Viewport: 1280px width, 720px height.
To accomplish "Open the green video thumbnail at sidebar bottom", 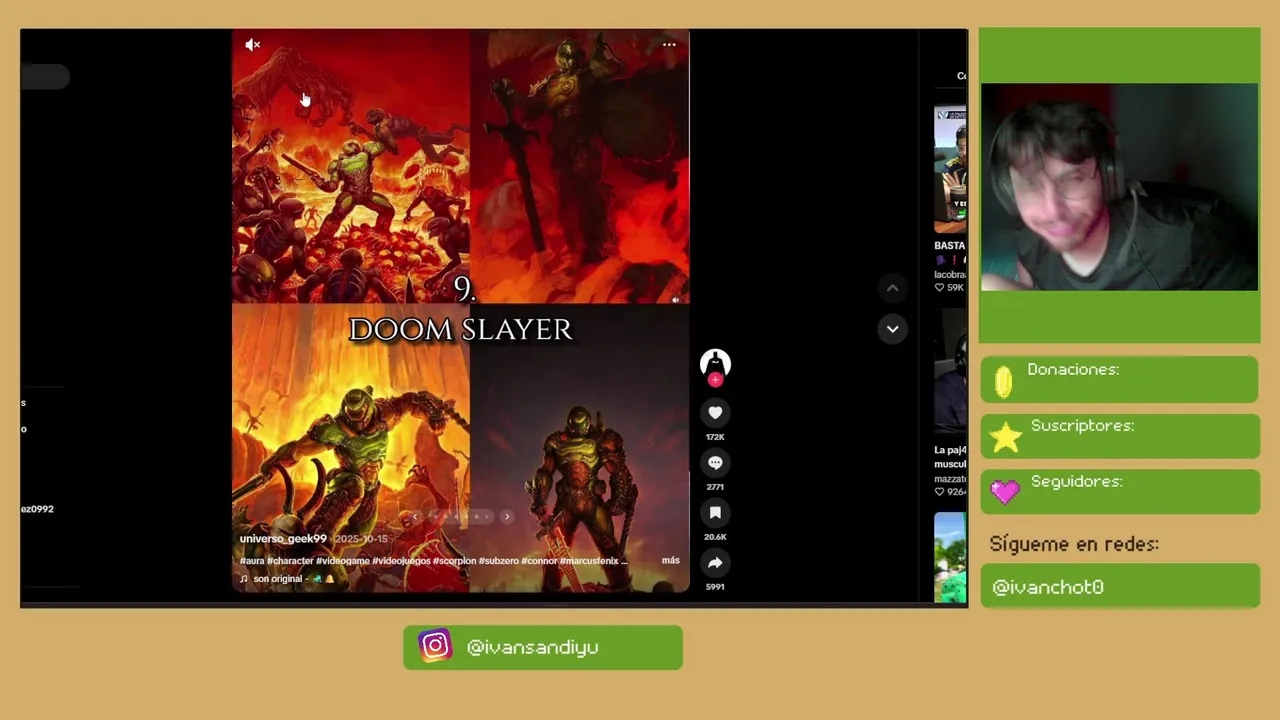I will tap(950, 558).
